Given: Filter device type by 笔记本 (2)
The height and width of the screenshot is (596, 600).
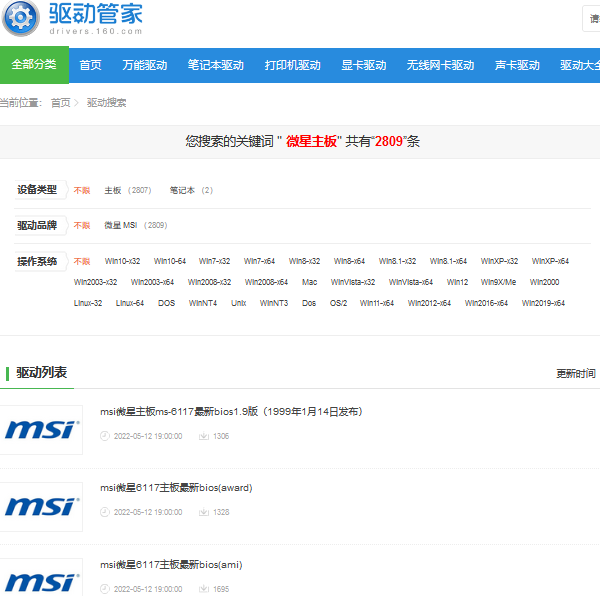Looking at the screenshot, I should click(x=191, y=191).
